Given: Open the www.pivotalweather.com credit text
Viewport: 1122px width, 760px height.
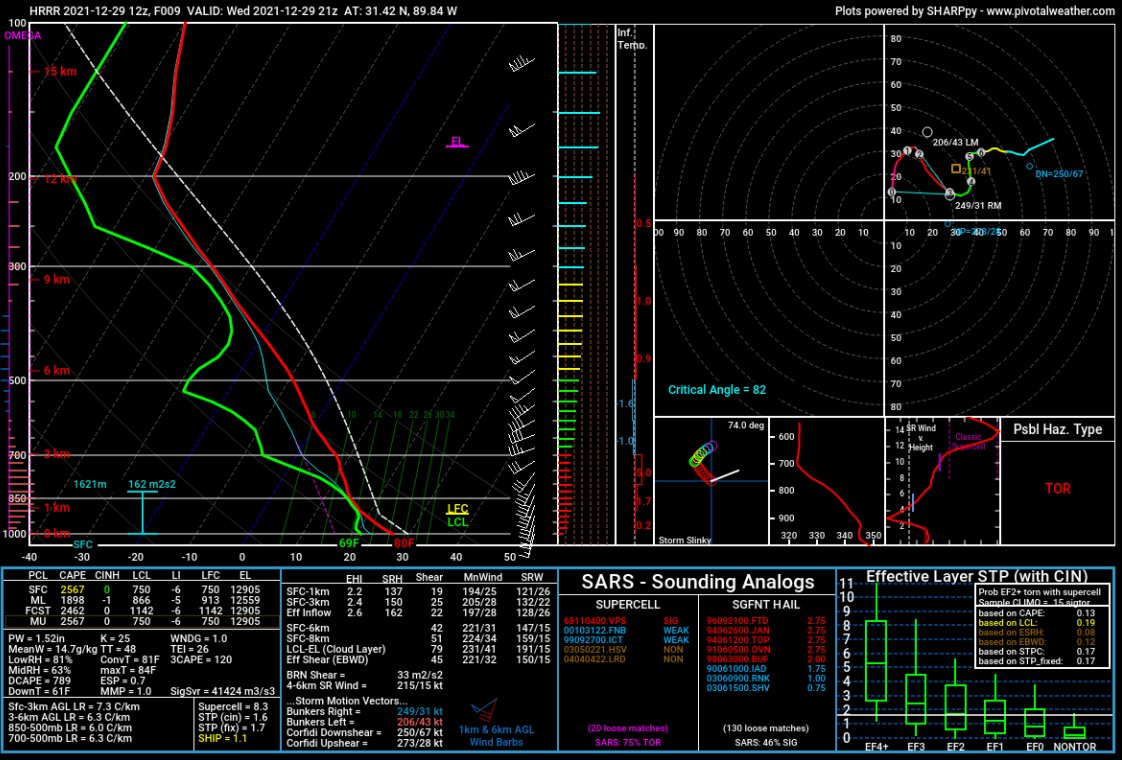Looking at the screenshot, I should pos(1050,11).
